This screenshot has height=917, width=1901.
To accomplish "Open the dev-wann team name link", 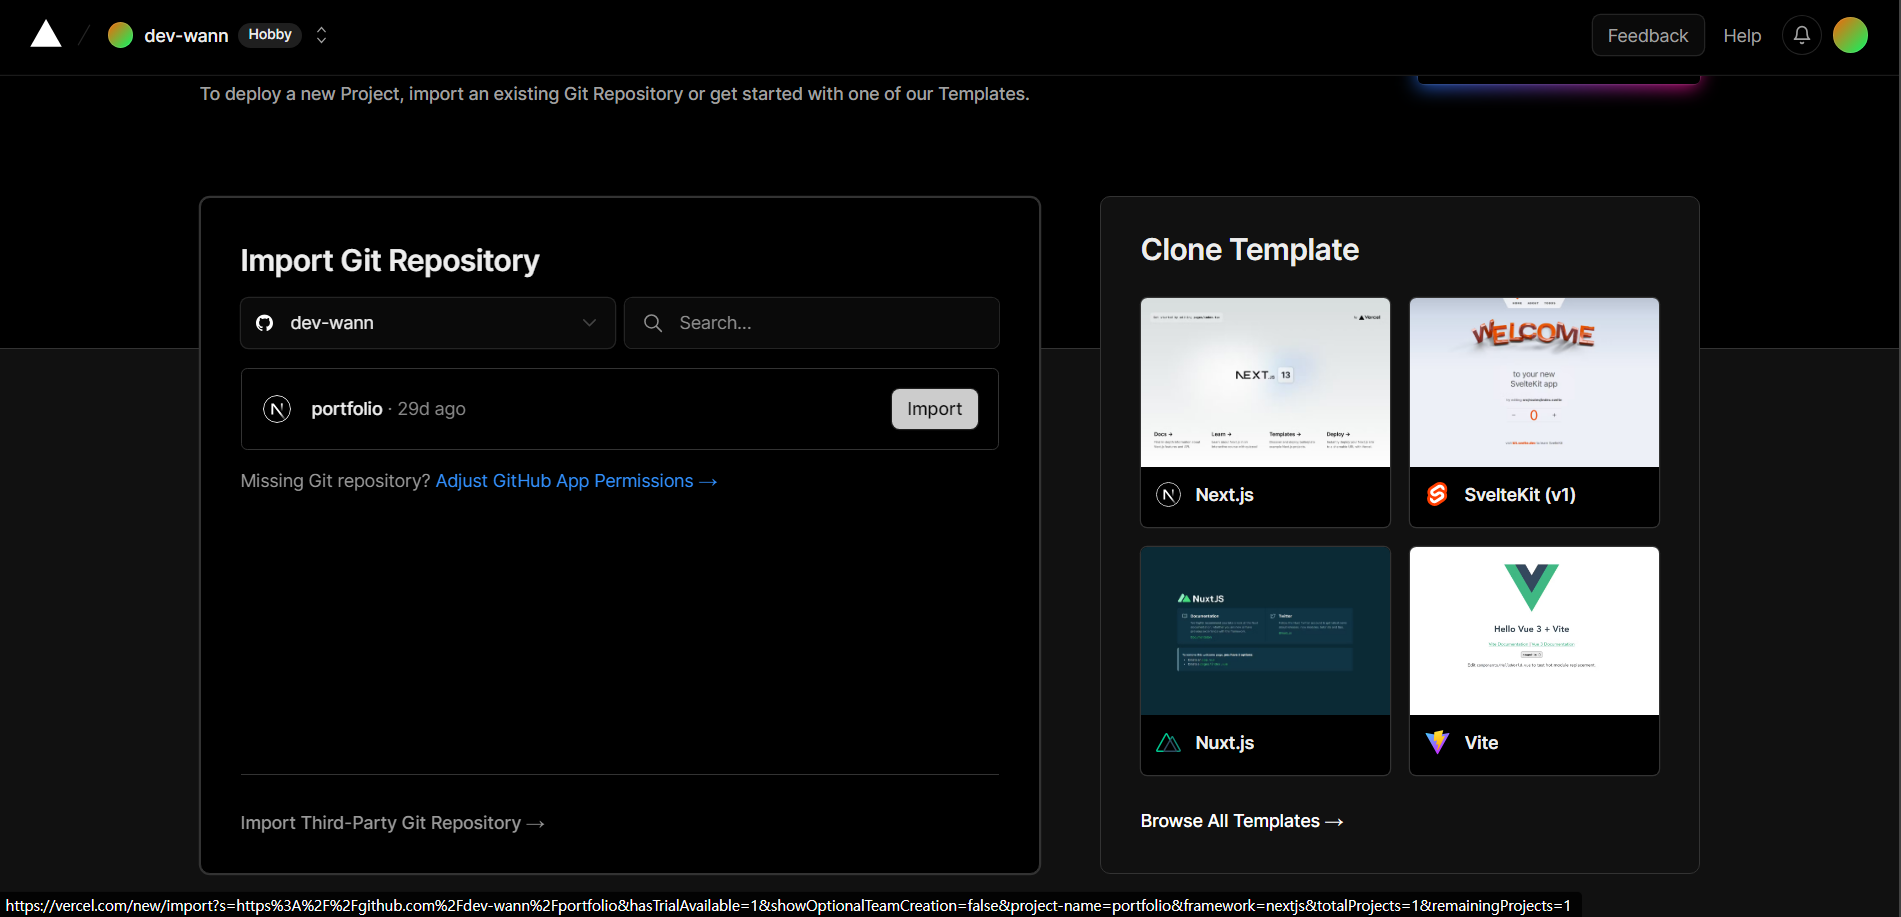I will (x=186, y=35).
